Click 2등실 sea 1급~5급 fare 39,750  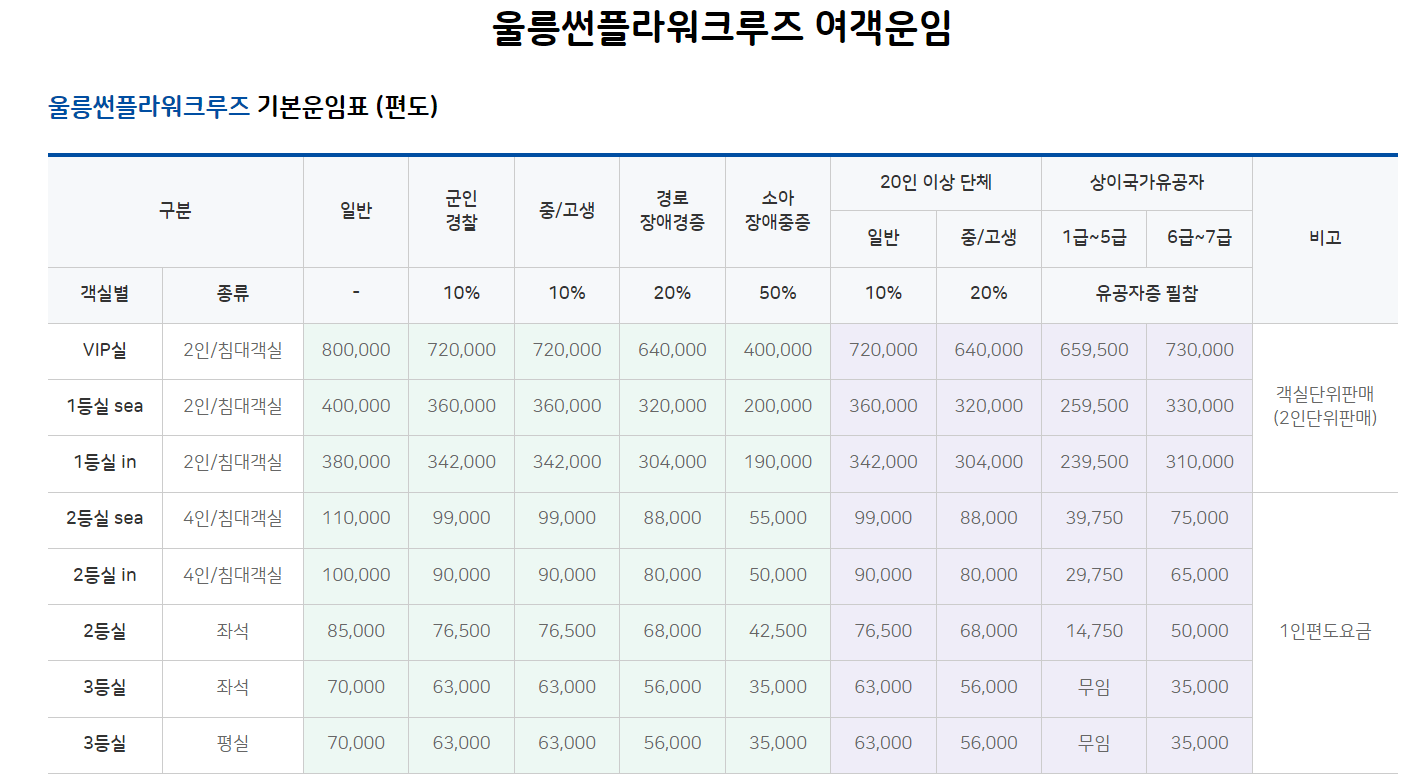tap(1094, 518)
